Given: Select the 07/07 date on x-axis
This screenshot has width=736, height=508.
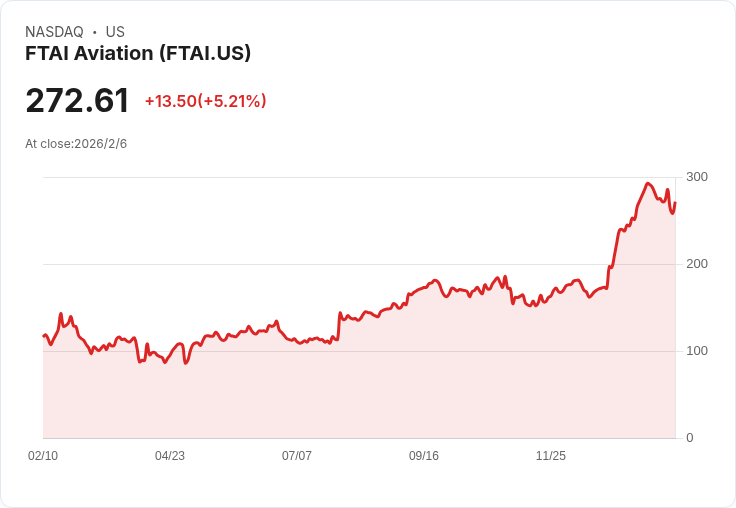Looking at the screenshot, I should [297, 456].
